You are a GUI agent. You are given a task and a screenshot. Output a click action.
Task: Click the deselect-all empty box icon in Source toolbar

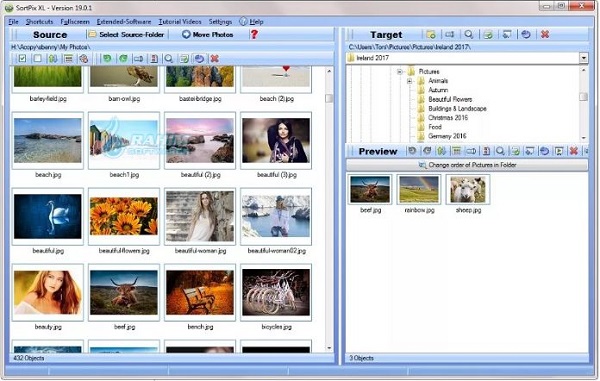(x=38, y=59)
